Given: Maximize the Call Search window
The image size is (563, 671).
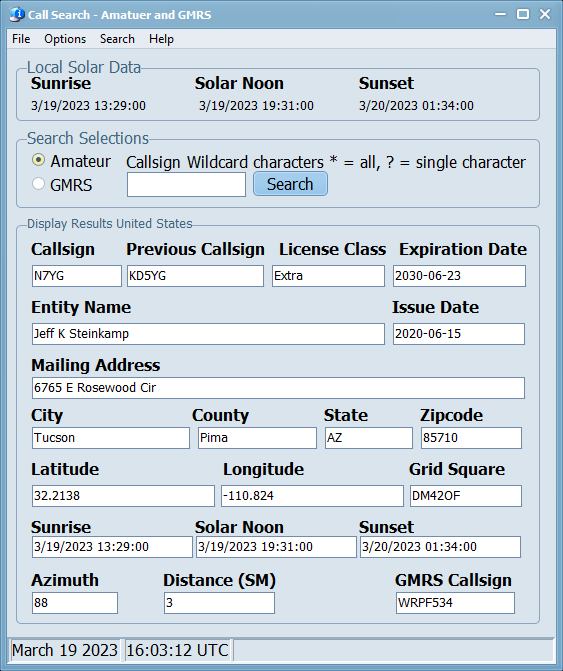Looking at the screenshot, I should point(523,15).
